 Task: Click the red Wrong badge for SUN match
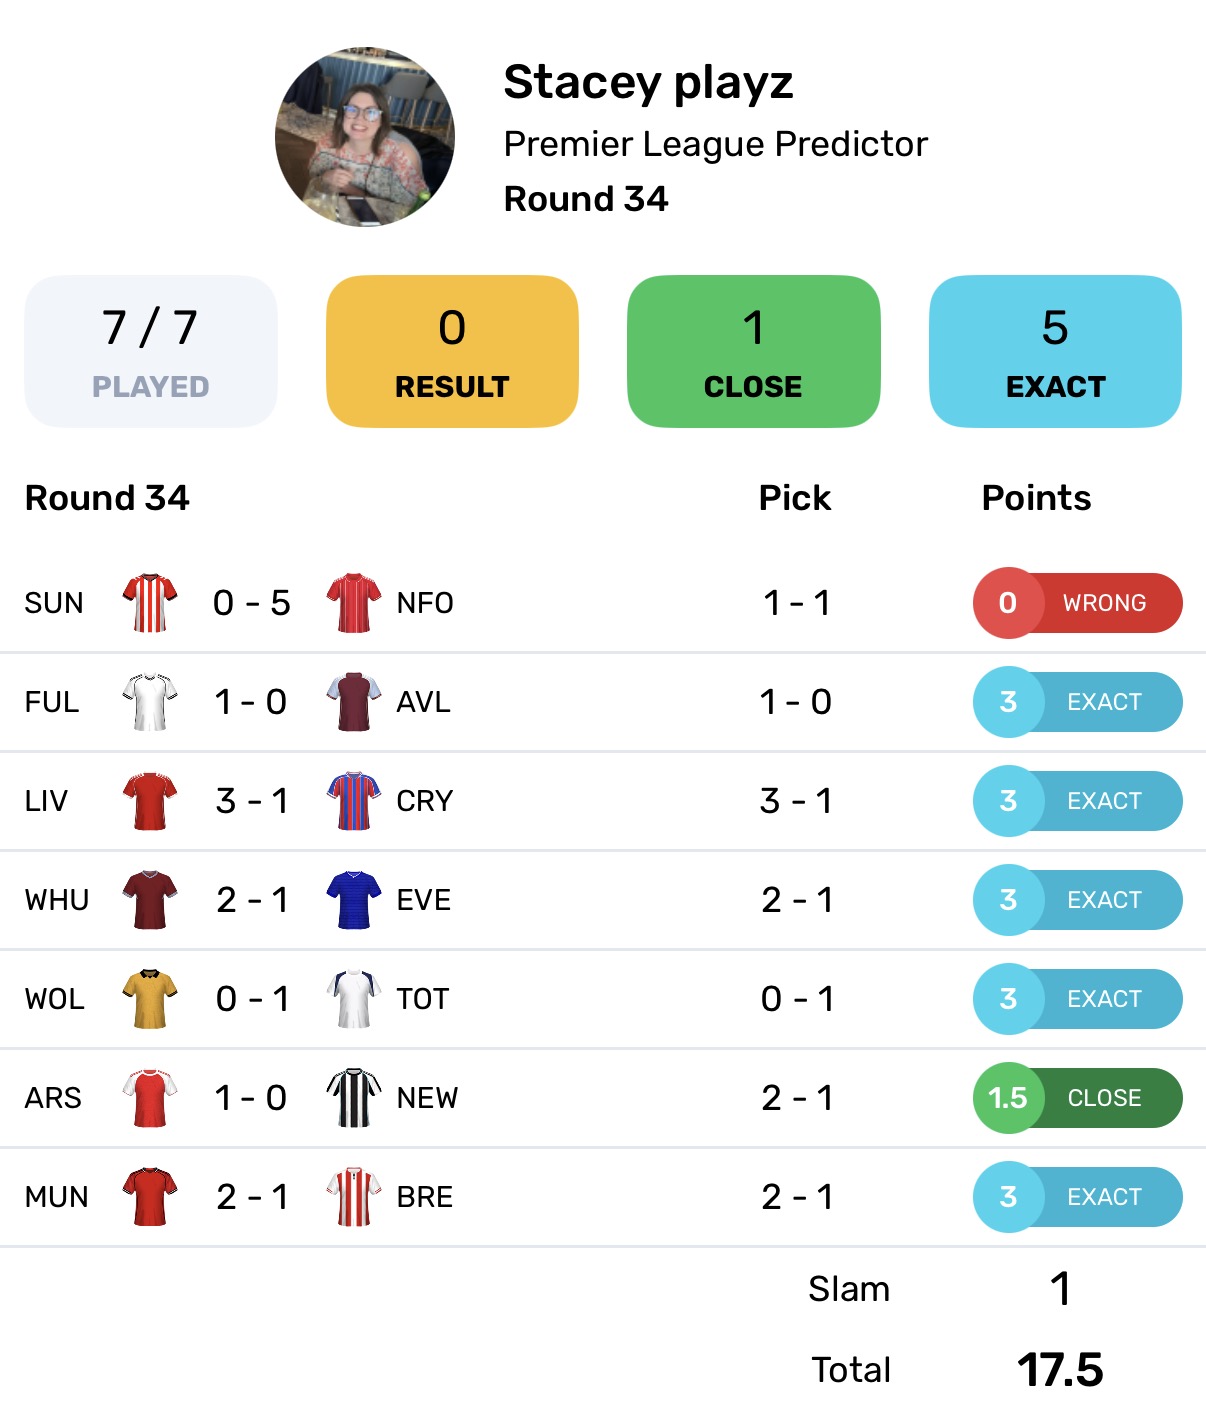pyautogui.click(x=1078, y=603)
